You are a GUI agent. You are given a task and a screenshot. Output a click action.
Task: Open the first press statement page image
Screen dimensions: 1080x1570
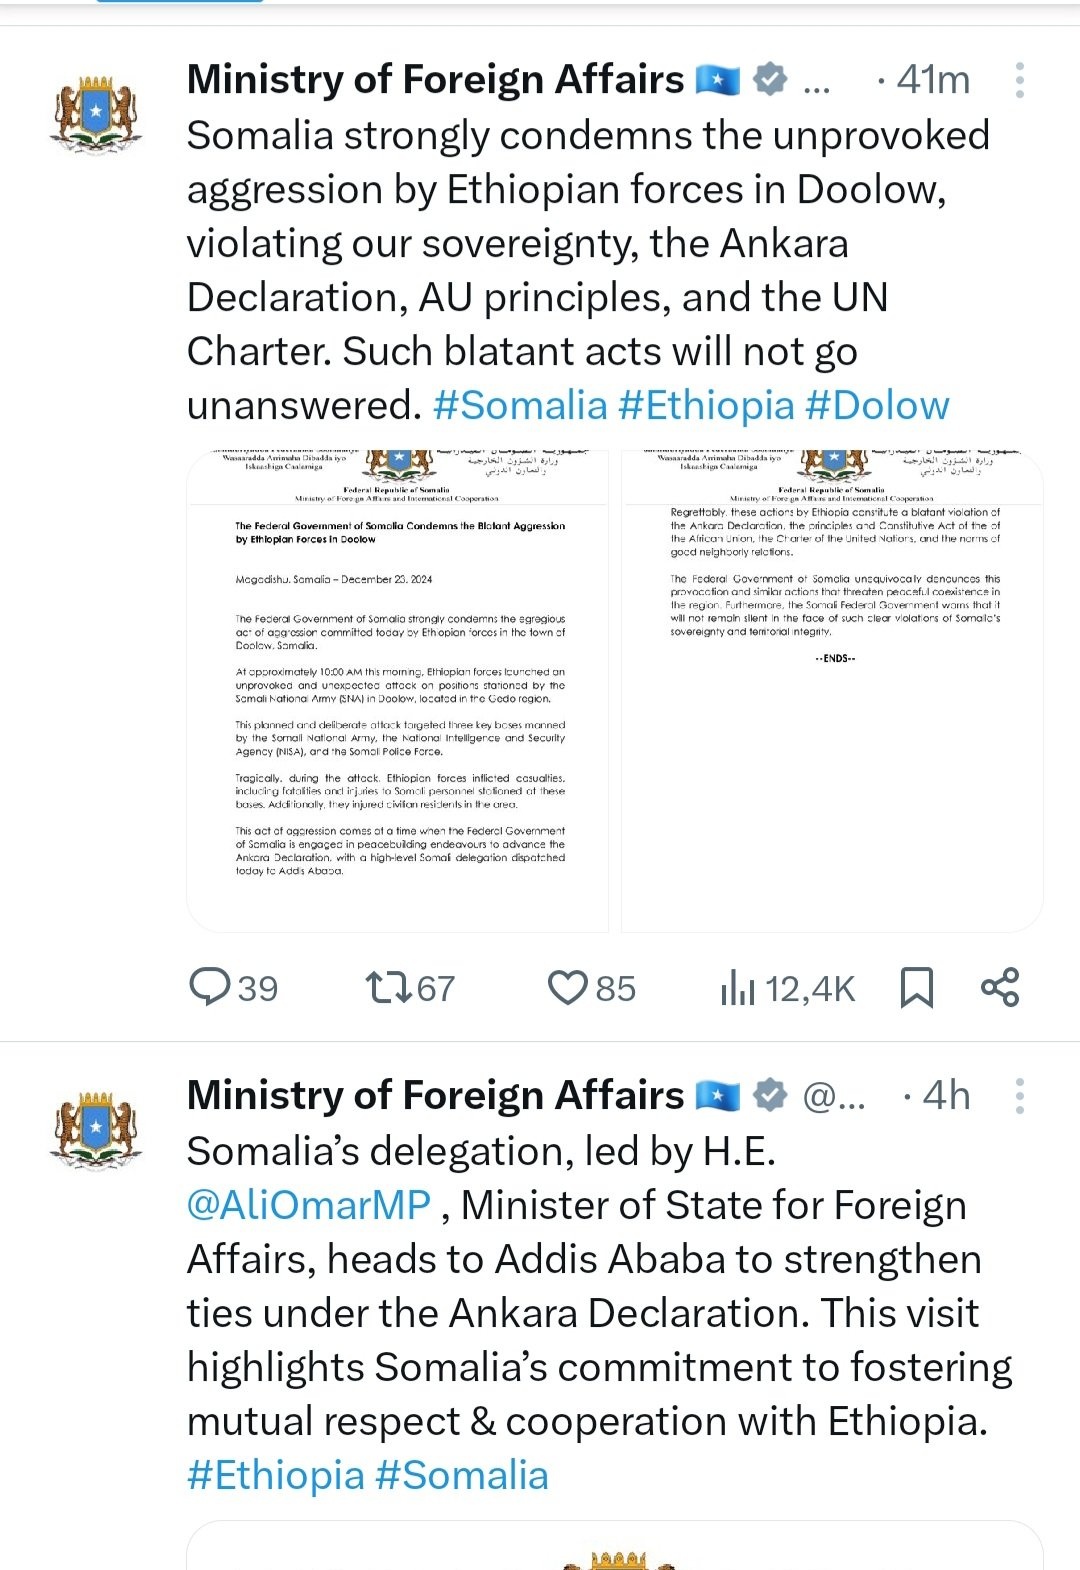coord(398,691)
